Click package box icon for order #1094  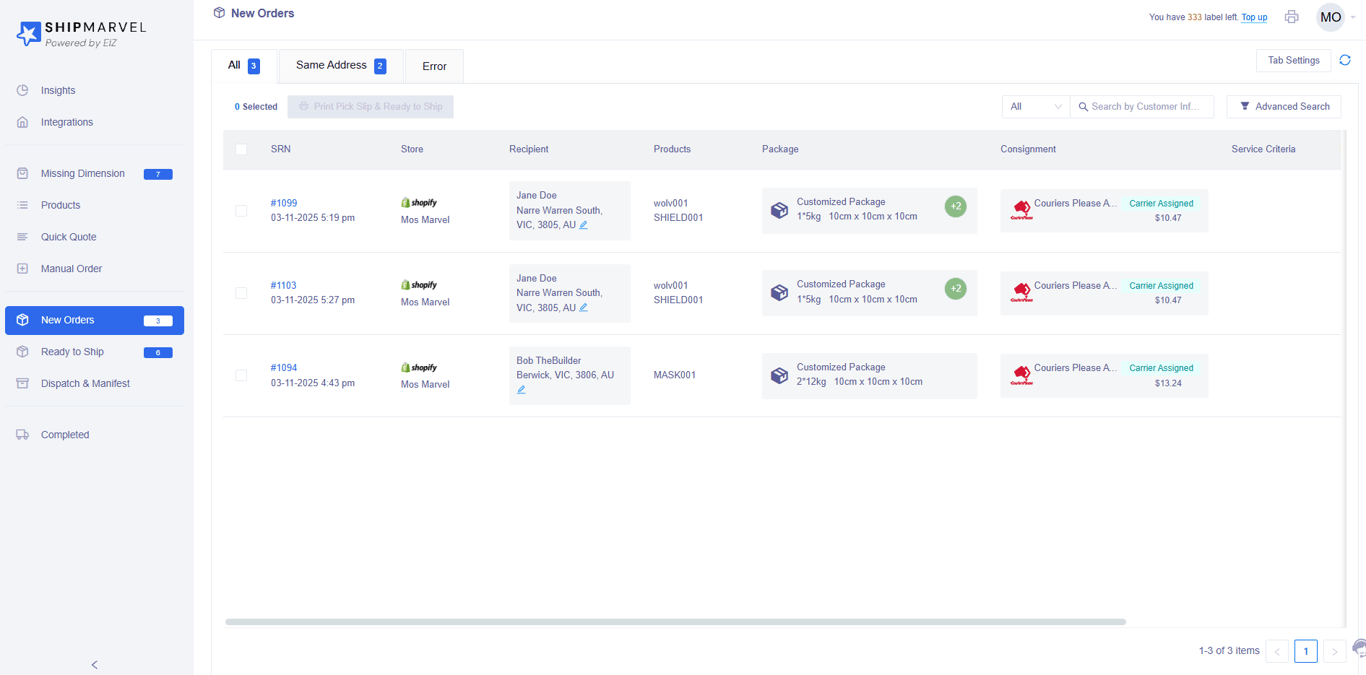click(x=779, y=376)
